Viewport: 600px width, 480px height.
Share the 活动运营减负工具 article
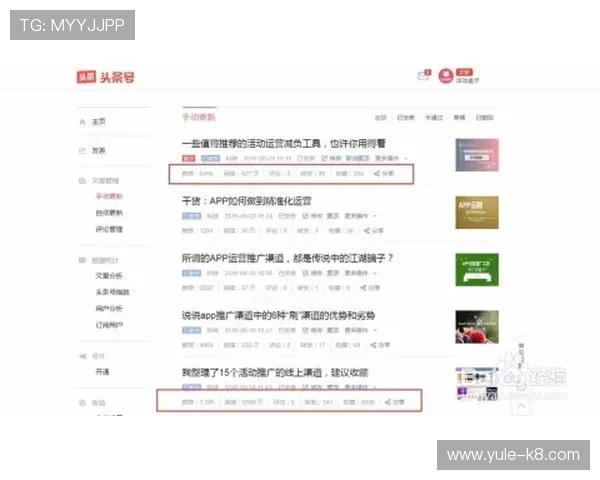tap(384, 173)
